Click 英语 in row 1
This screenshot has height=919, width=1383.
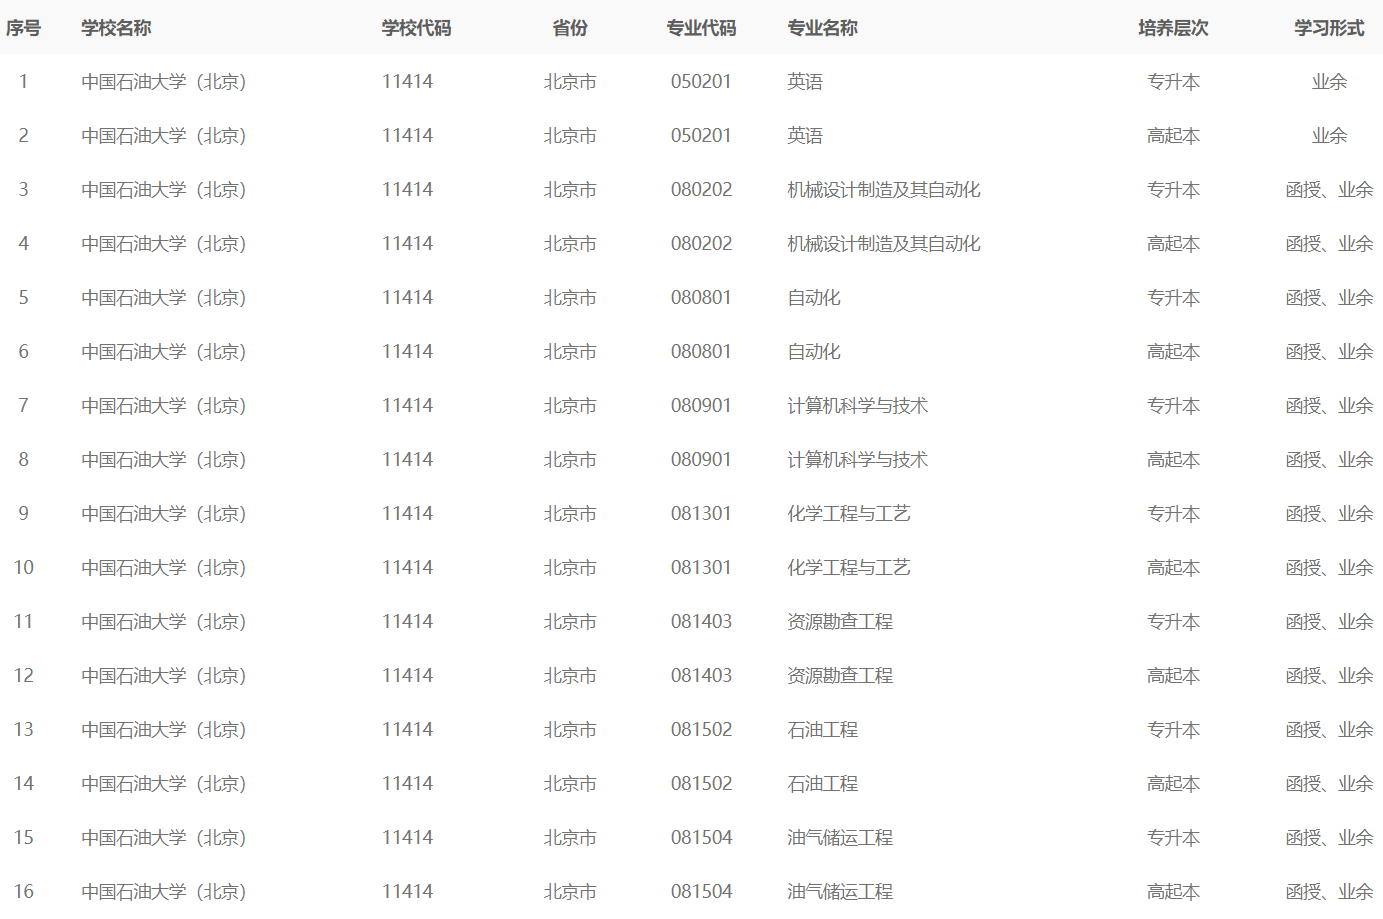(805, 82)
